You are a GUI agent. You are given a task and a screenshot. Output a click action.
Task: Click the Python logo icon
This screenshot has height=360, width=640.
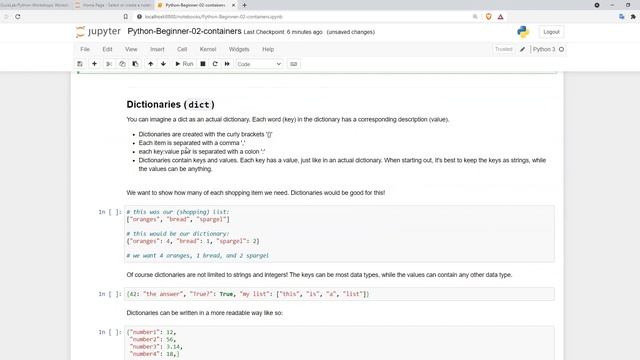(x=523, y=32)
